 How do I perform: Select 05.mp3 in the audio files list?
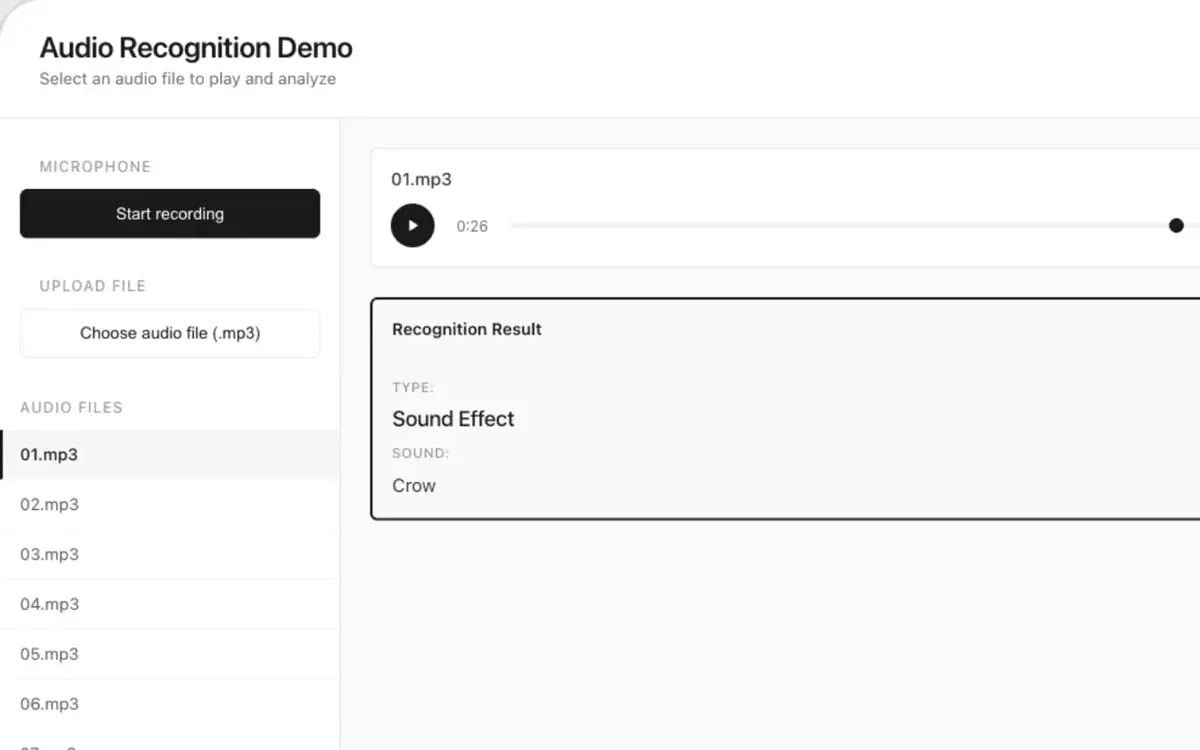170,654
